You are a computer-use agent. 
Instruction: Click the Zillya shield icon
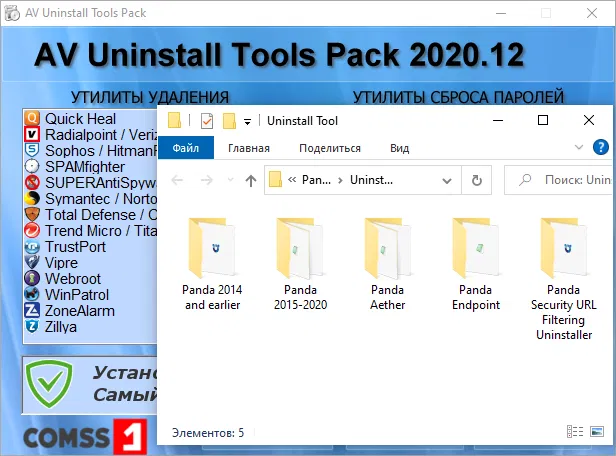click(x=32, y=326)
